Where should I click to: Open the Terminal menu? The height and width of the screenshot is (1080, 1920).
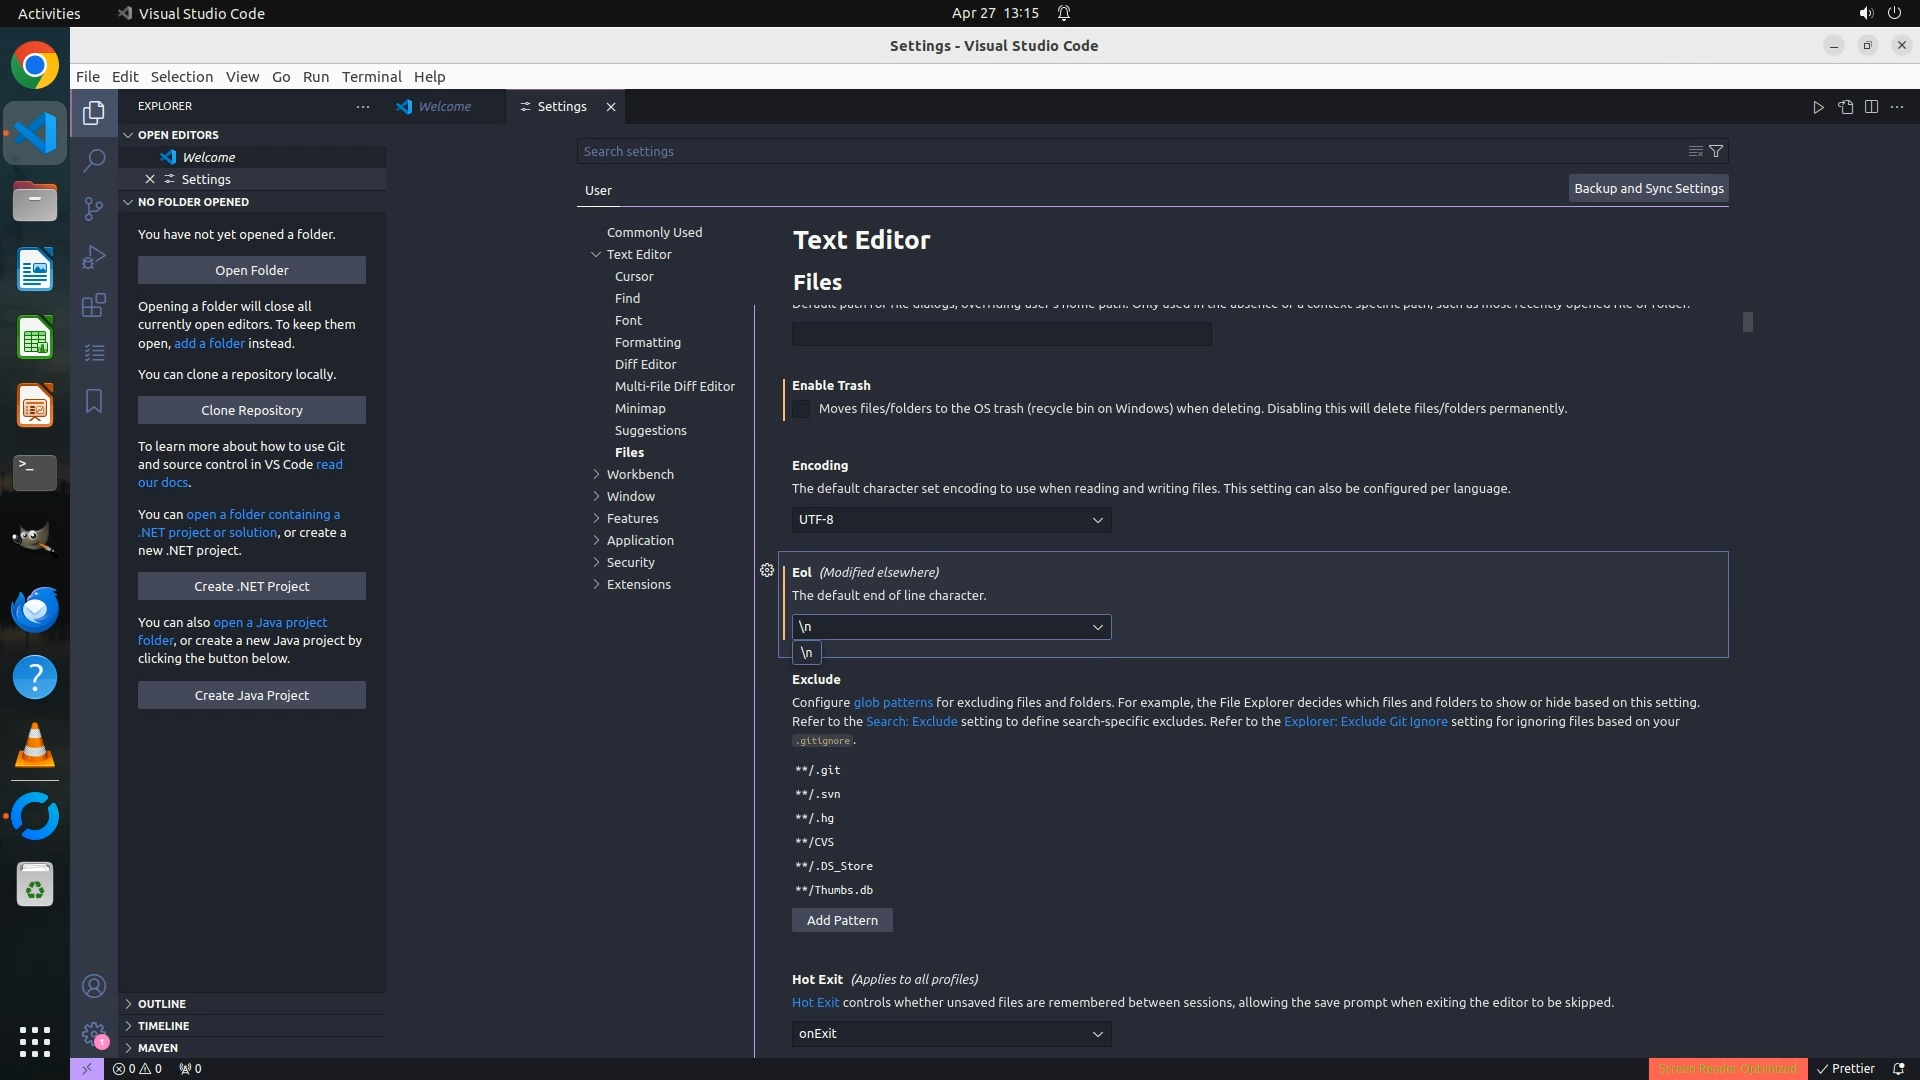click(371, 77)
